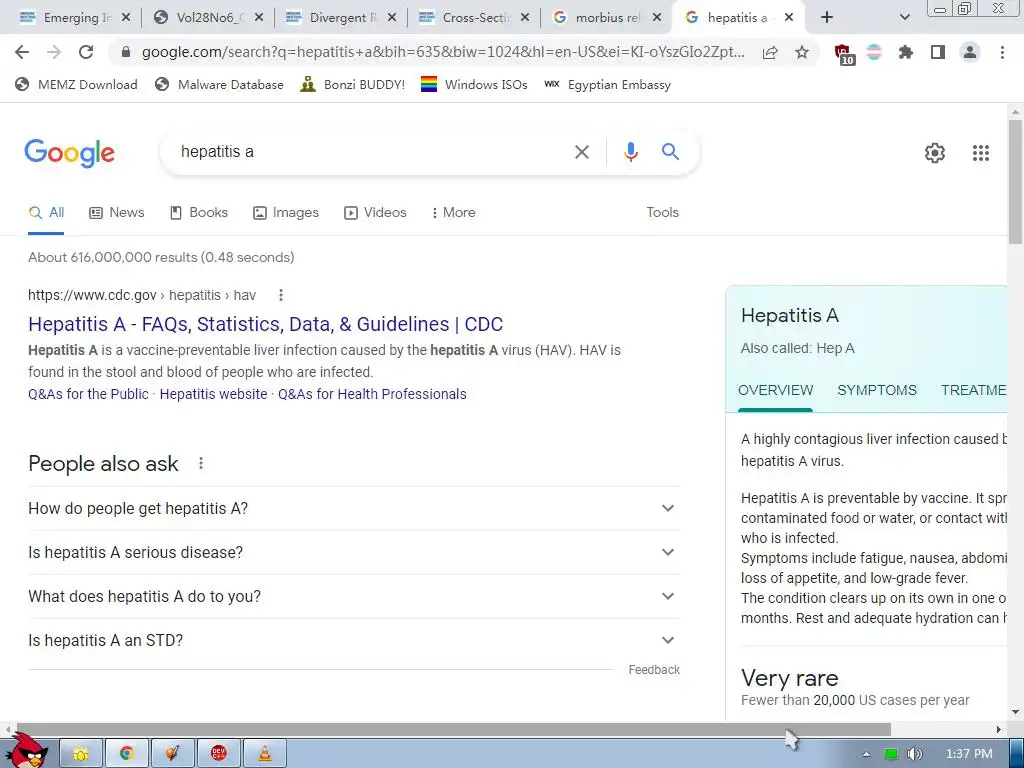The height and width of the screenshot is (768, 1024).
Task: Open the red DEV-C++ taskbar icon
Action: (x=219, y=754)
